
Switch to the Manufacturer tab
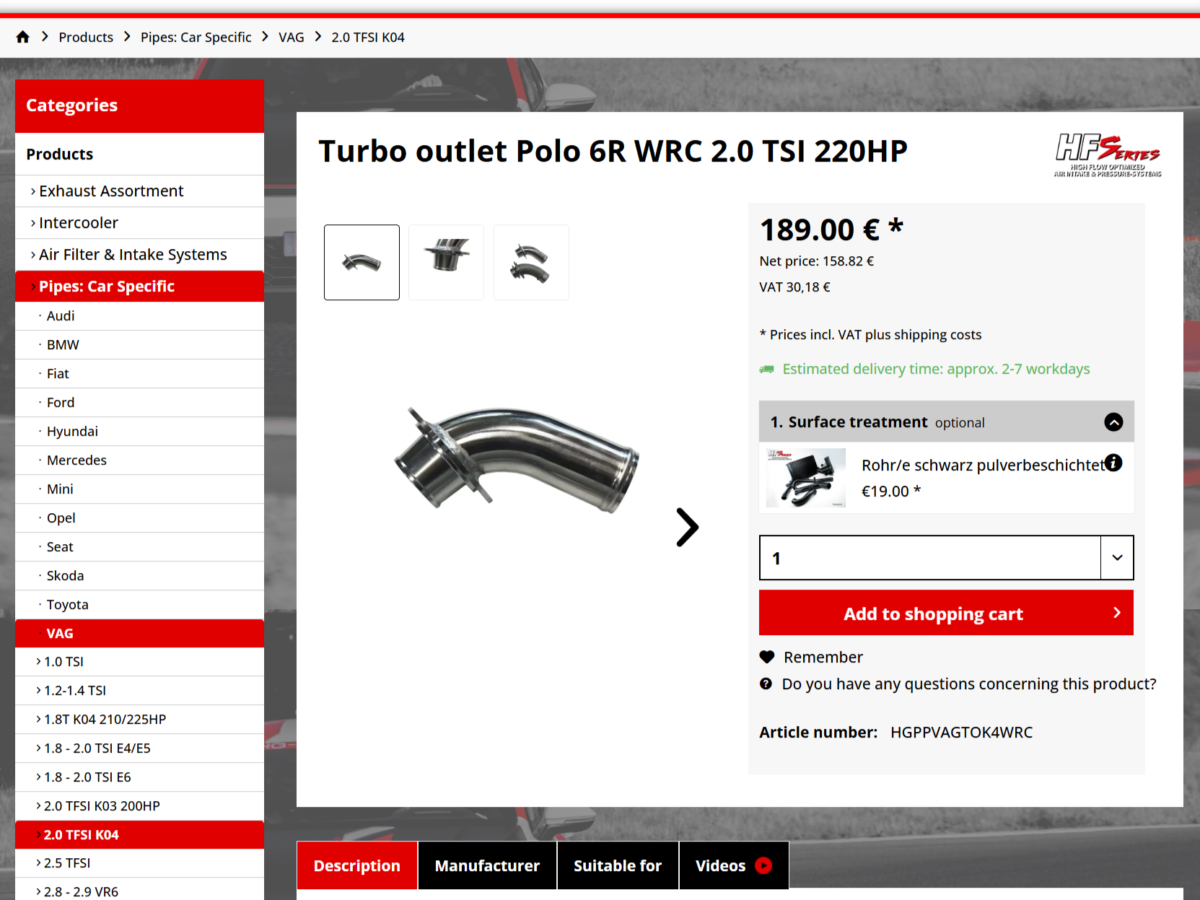(x=487, y=866)
